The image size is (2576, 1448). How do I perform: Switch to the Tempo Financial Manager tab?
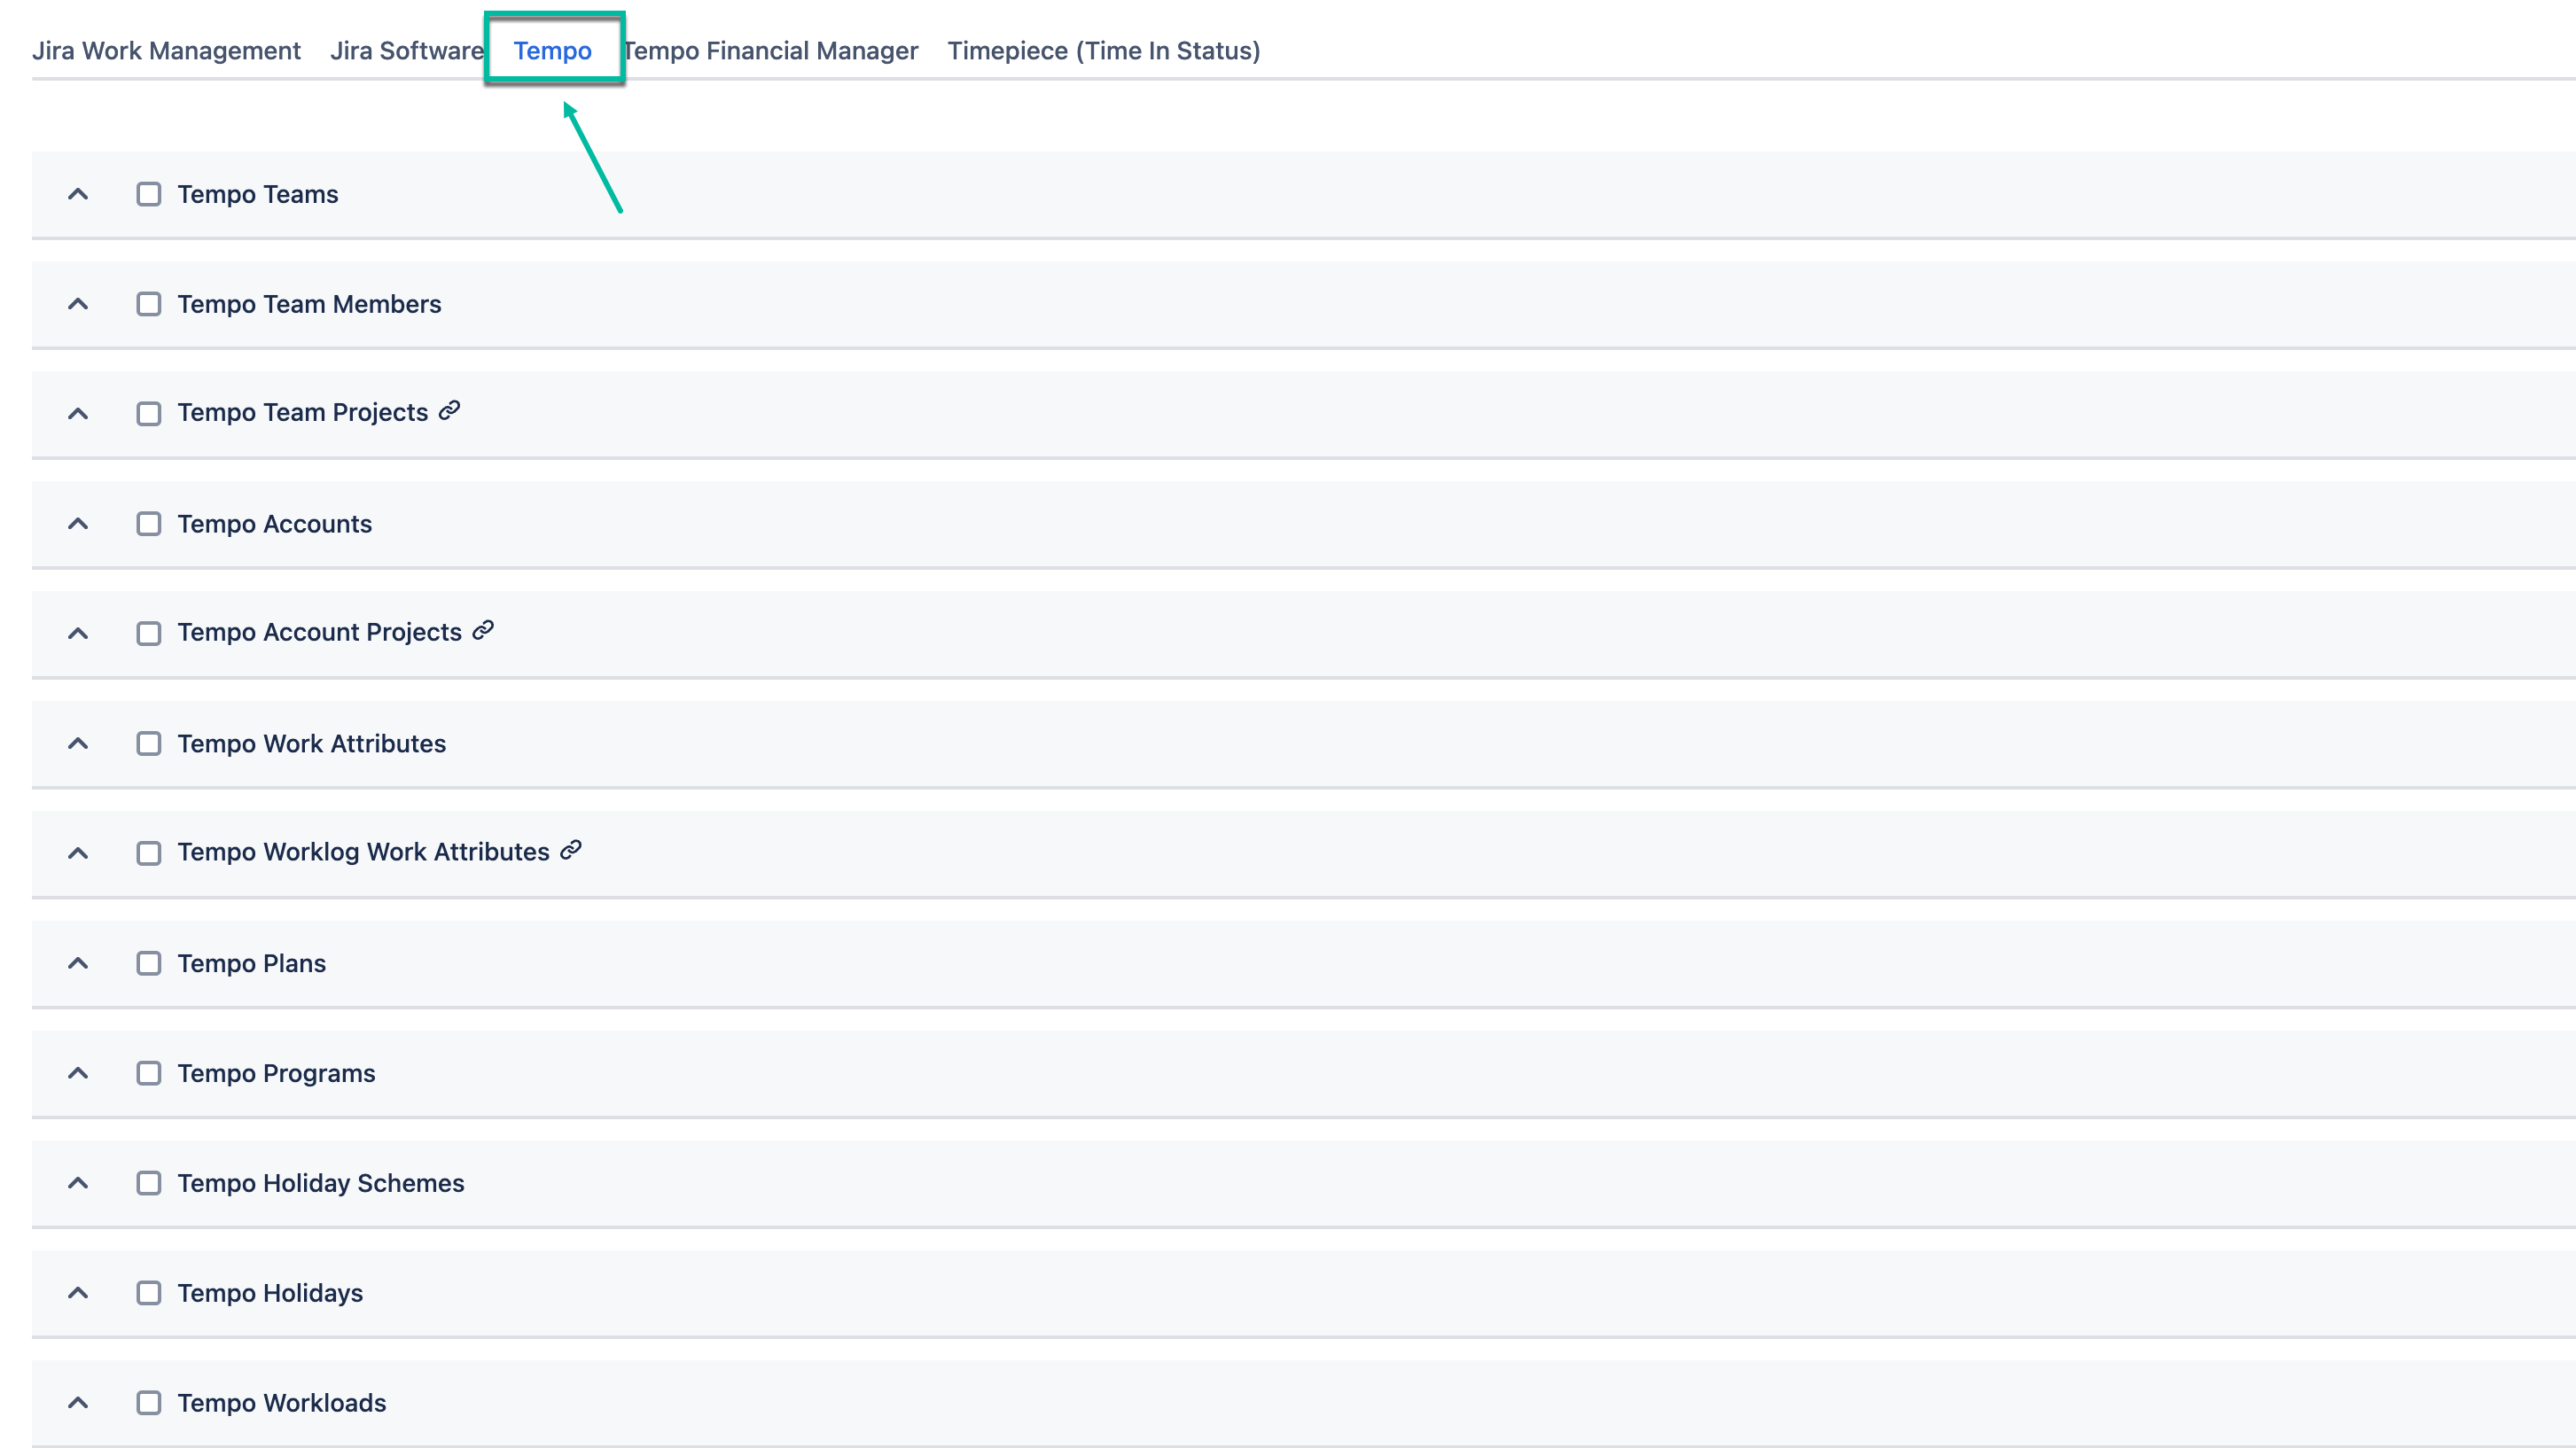click(771, 50)
